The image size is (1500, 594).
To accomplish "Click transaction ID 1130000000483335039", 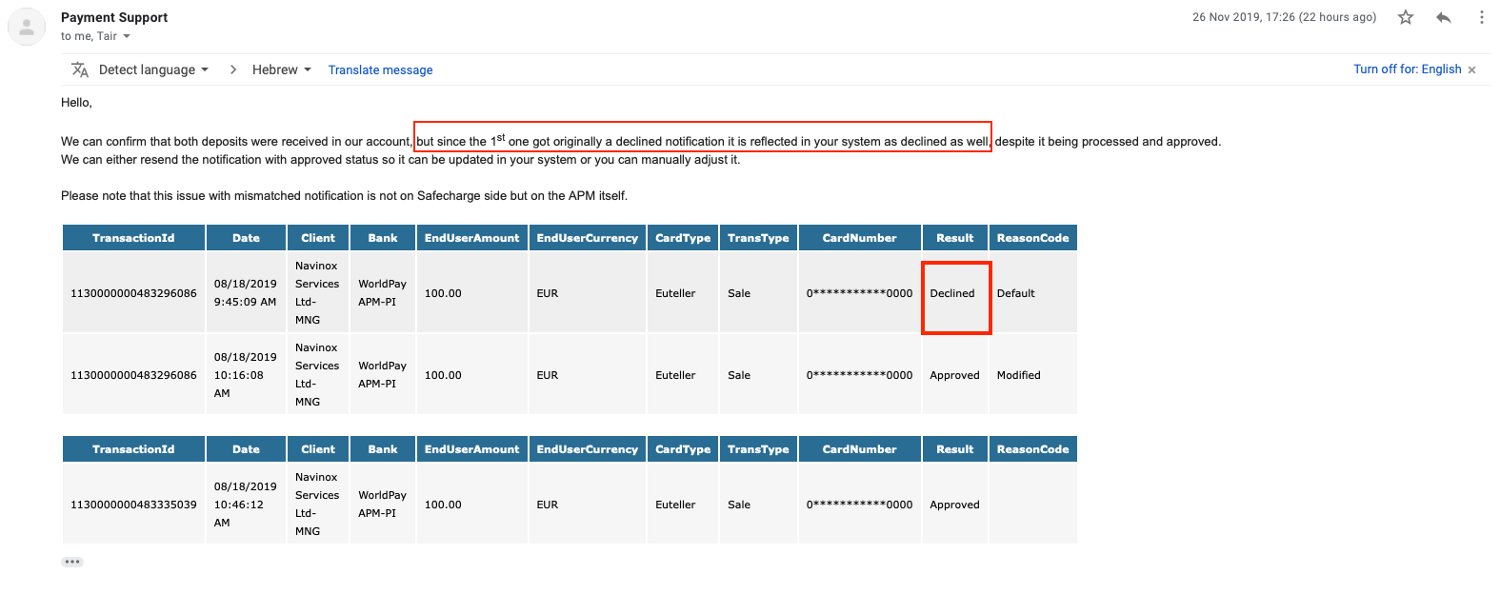I will (x=133, y=505).
